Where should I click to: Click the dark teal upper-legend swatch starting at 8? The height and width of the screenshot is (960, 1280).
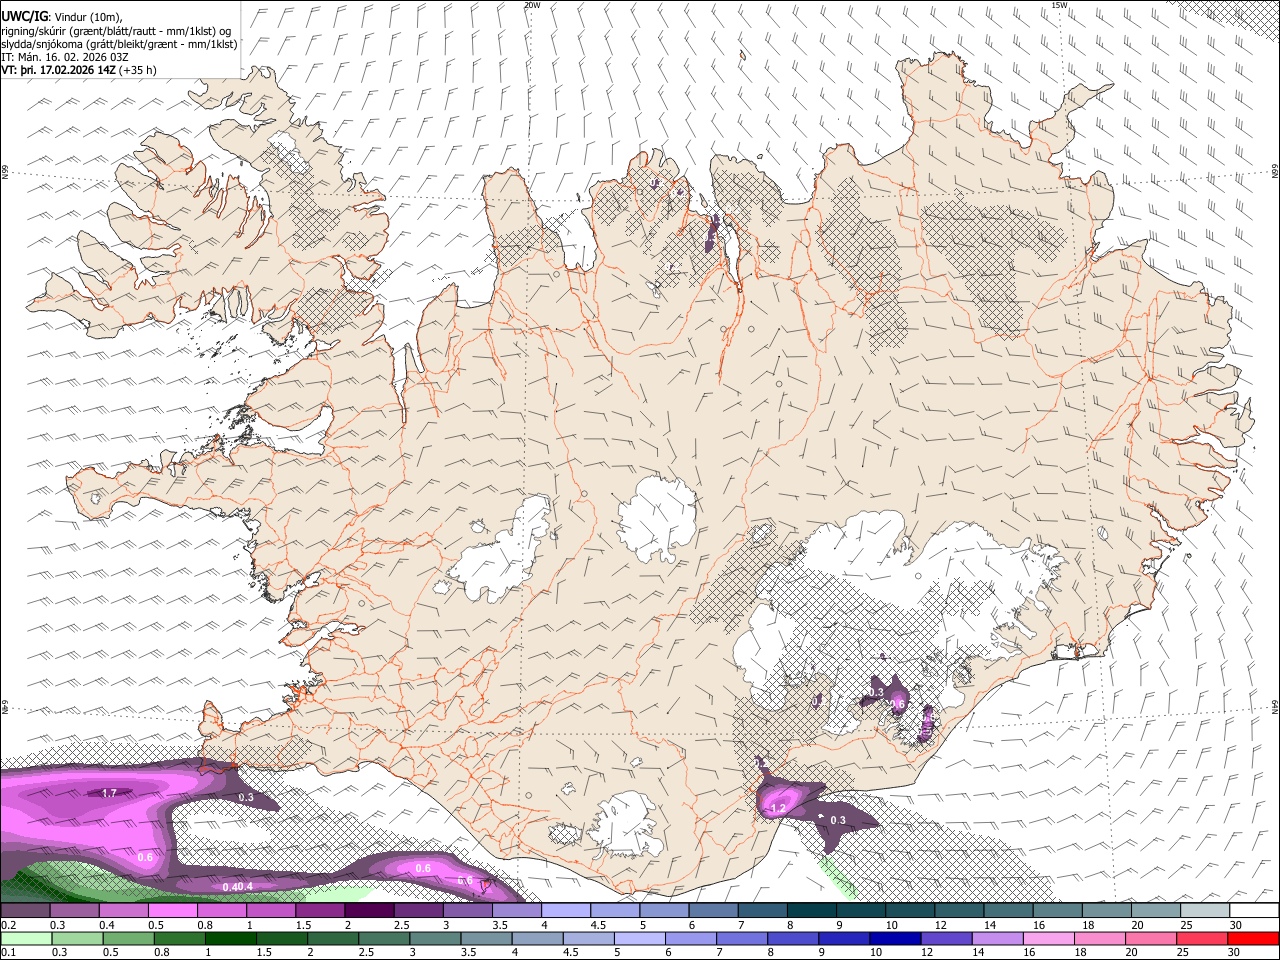click(812, 911)
